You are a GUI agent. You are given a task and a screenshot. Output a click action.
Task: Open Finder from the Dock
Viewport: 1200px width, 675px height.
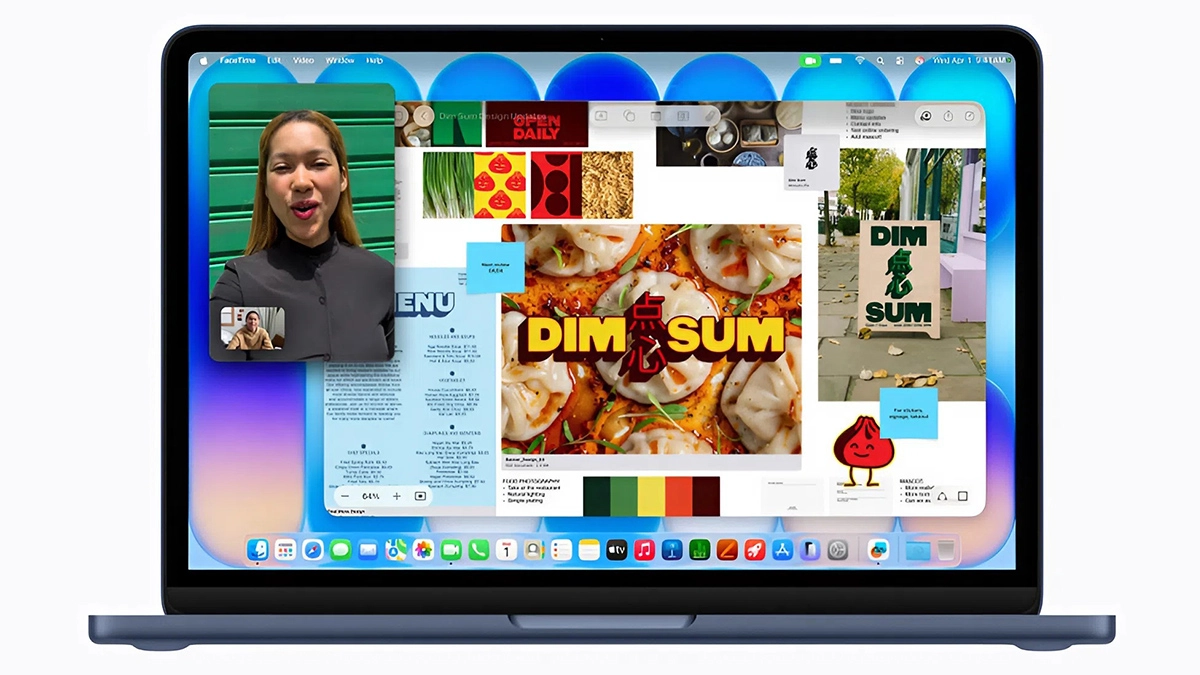tap(258, 549)
